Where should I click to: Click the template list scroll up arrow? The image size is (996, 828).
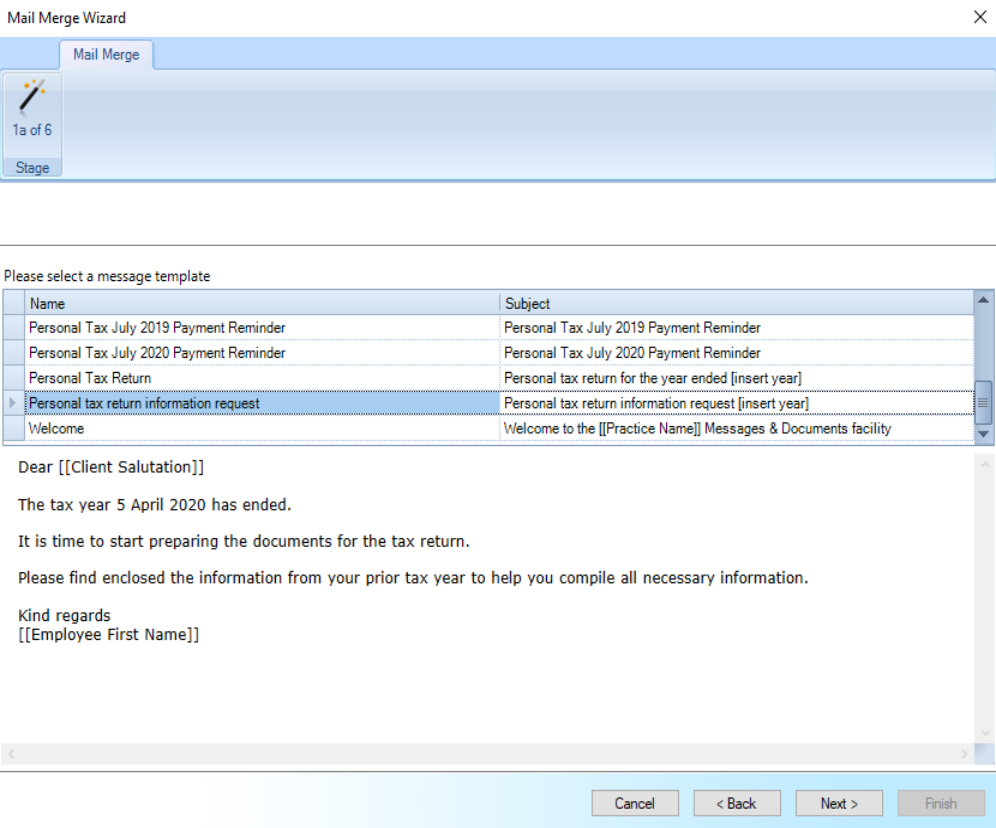[x=983, y=300]
